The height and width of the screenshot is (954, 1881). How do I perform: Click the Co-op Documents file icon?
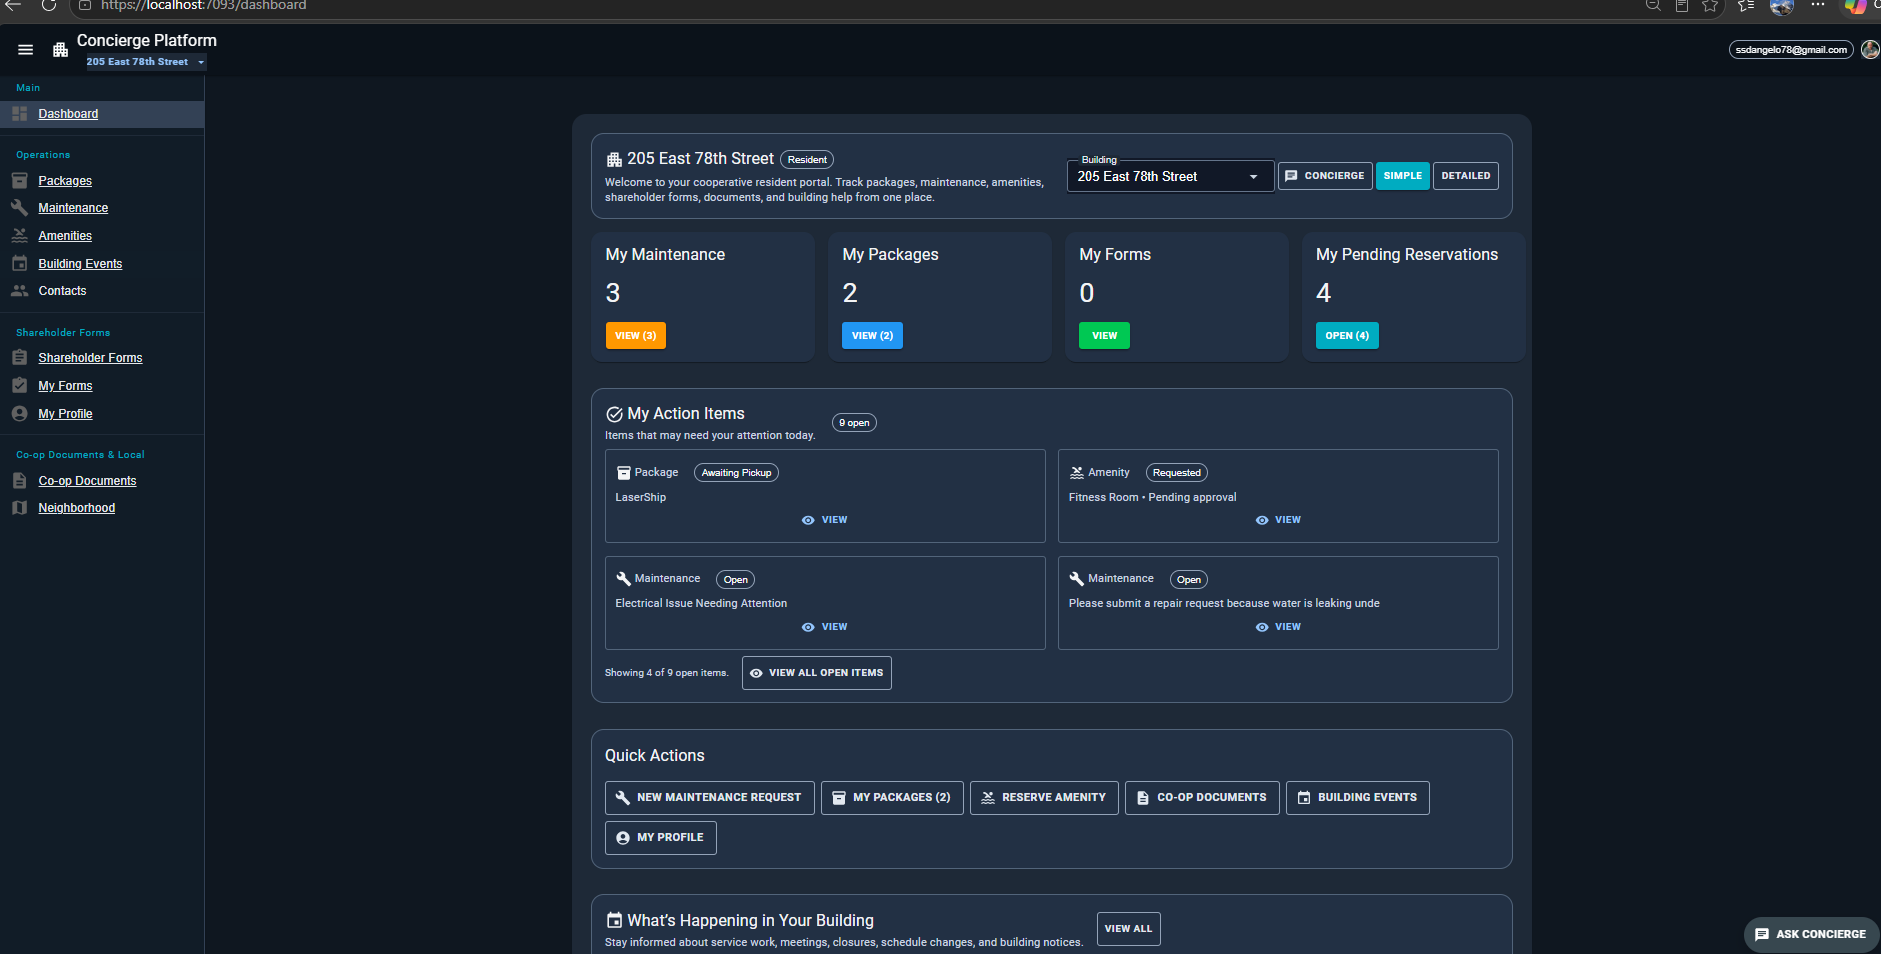pos(19,481)
